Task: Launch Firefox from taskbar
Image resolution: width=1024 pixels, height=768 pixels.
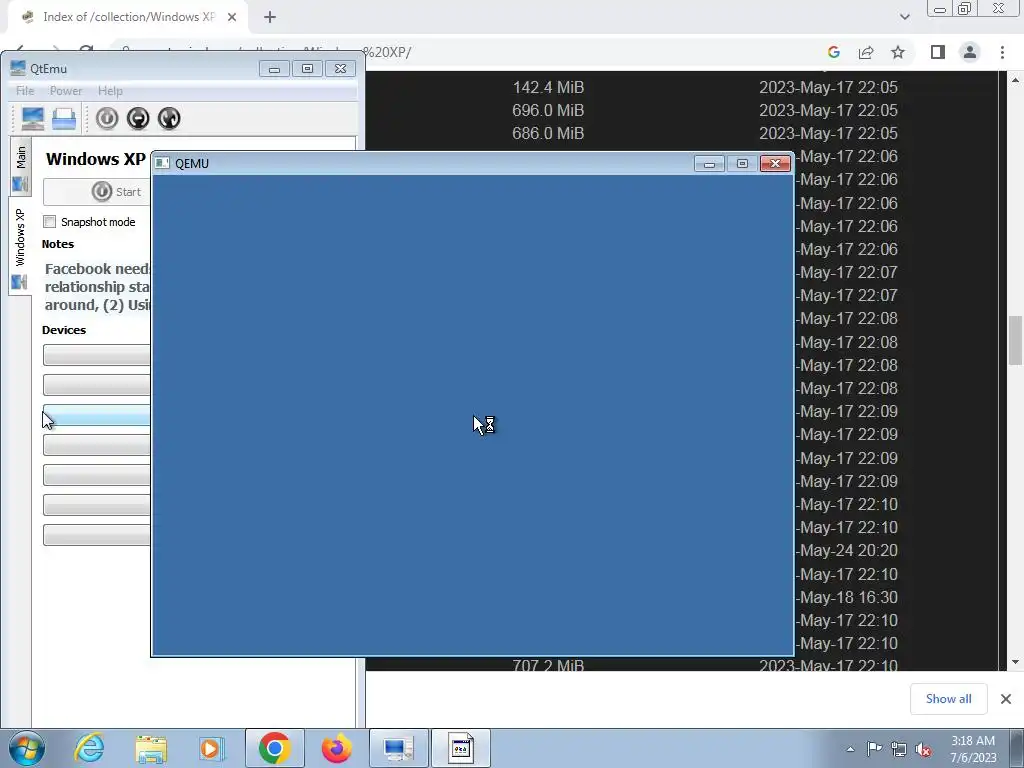Action: point(336,748)
